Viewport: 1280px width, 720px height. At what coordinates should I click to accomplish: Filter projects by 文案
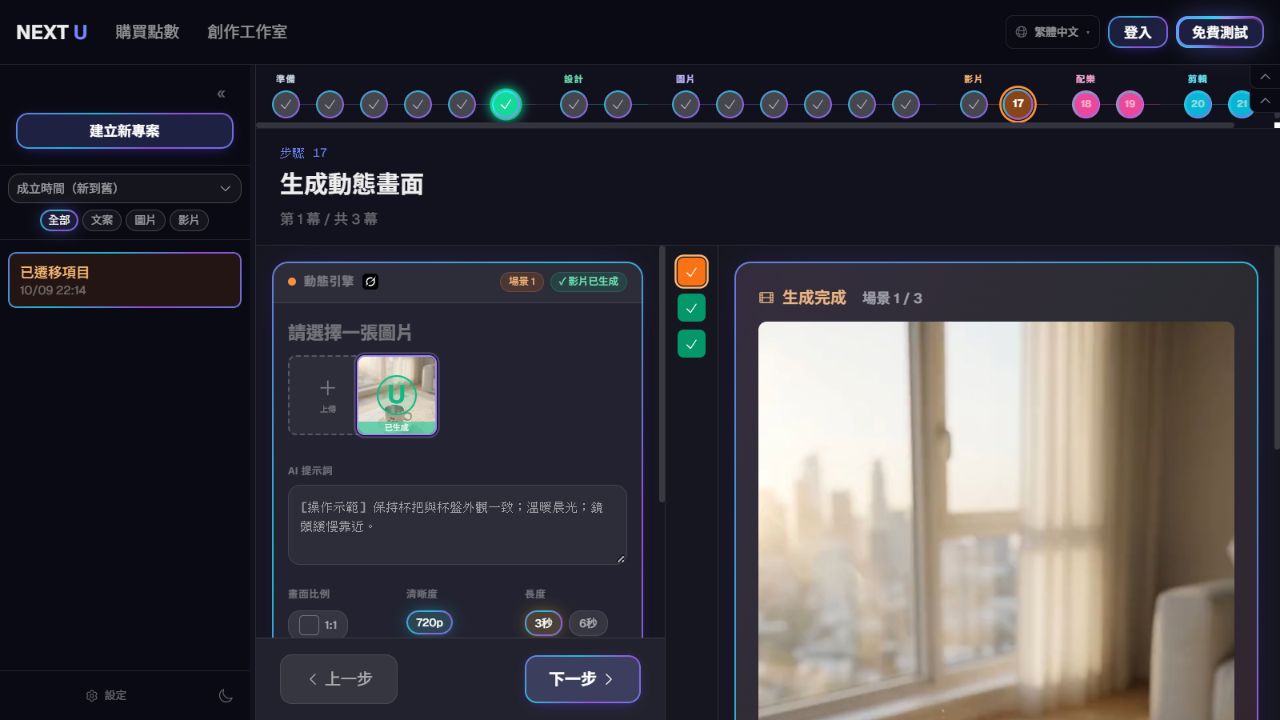tap(102, 220)
